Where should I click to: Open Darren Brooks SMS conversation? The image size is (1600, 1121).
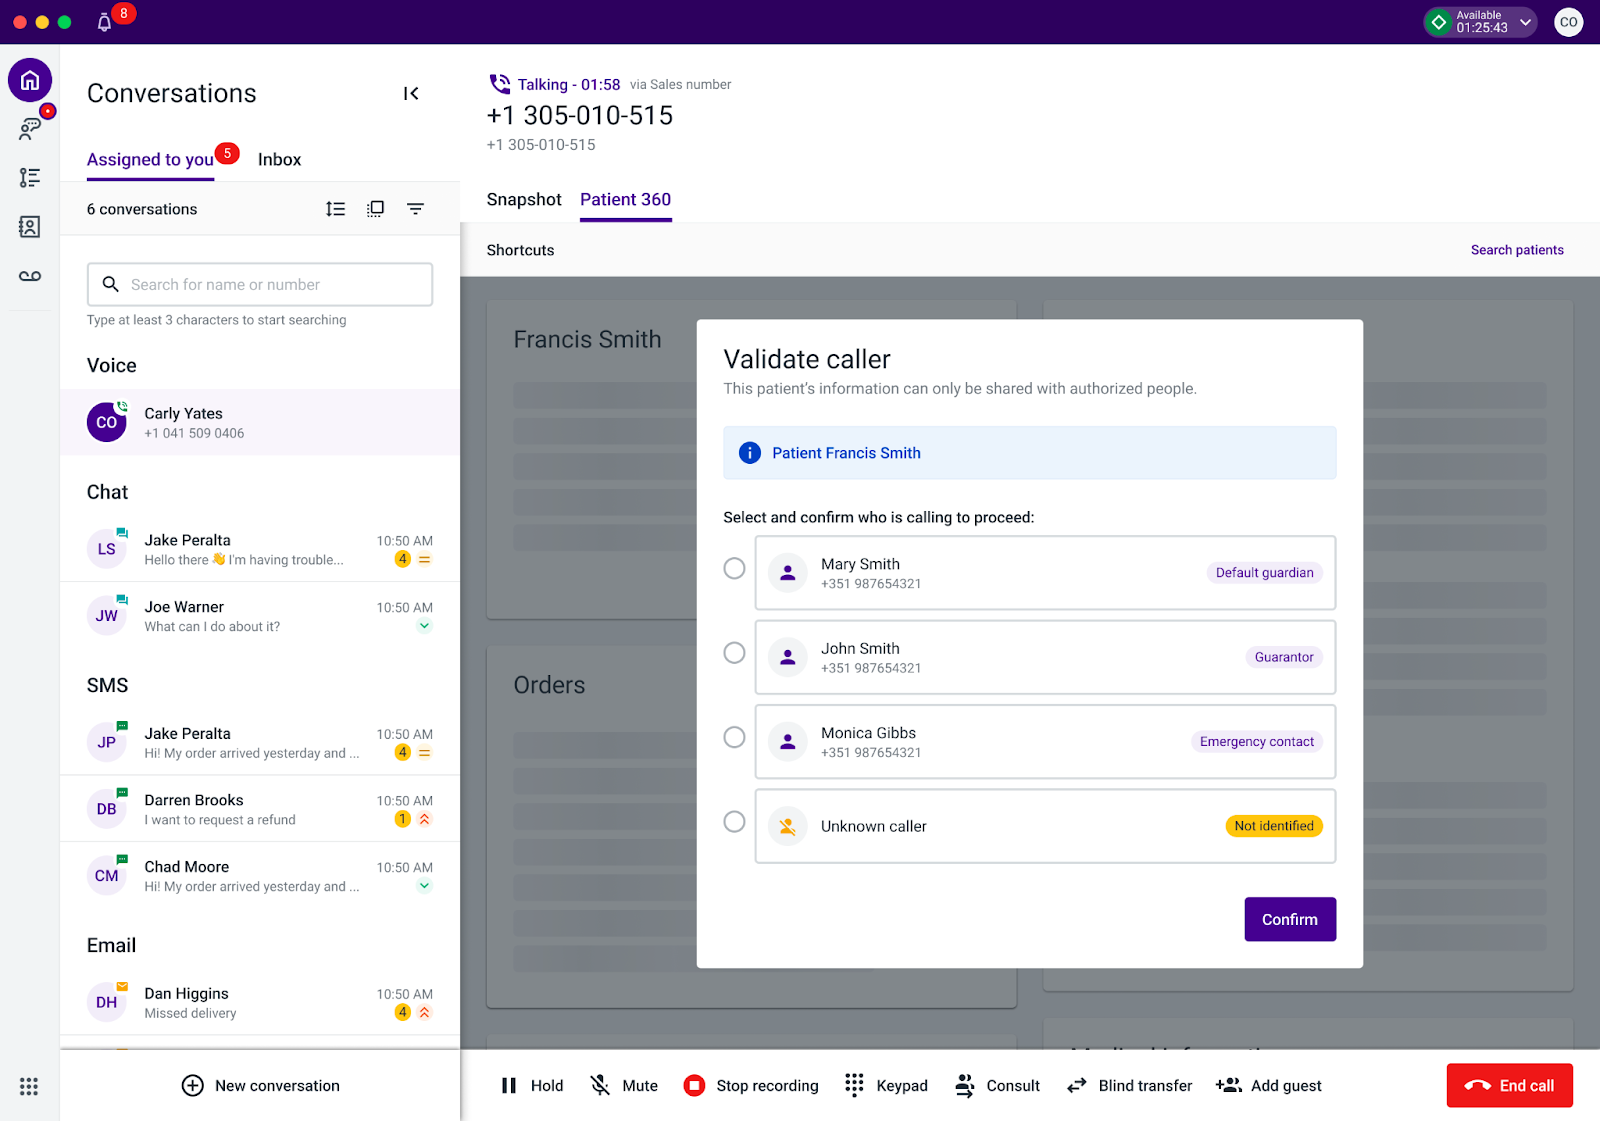tap(260, 809)
